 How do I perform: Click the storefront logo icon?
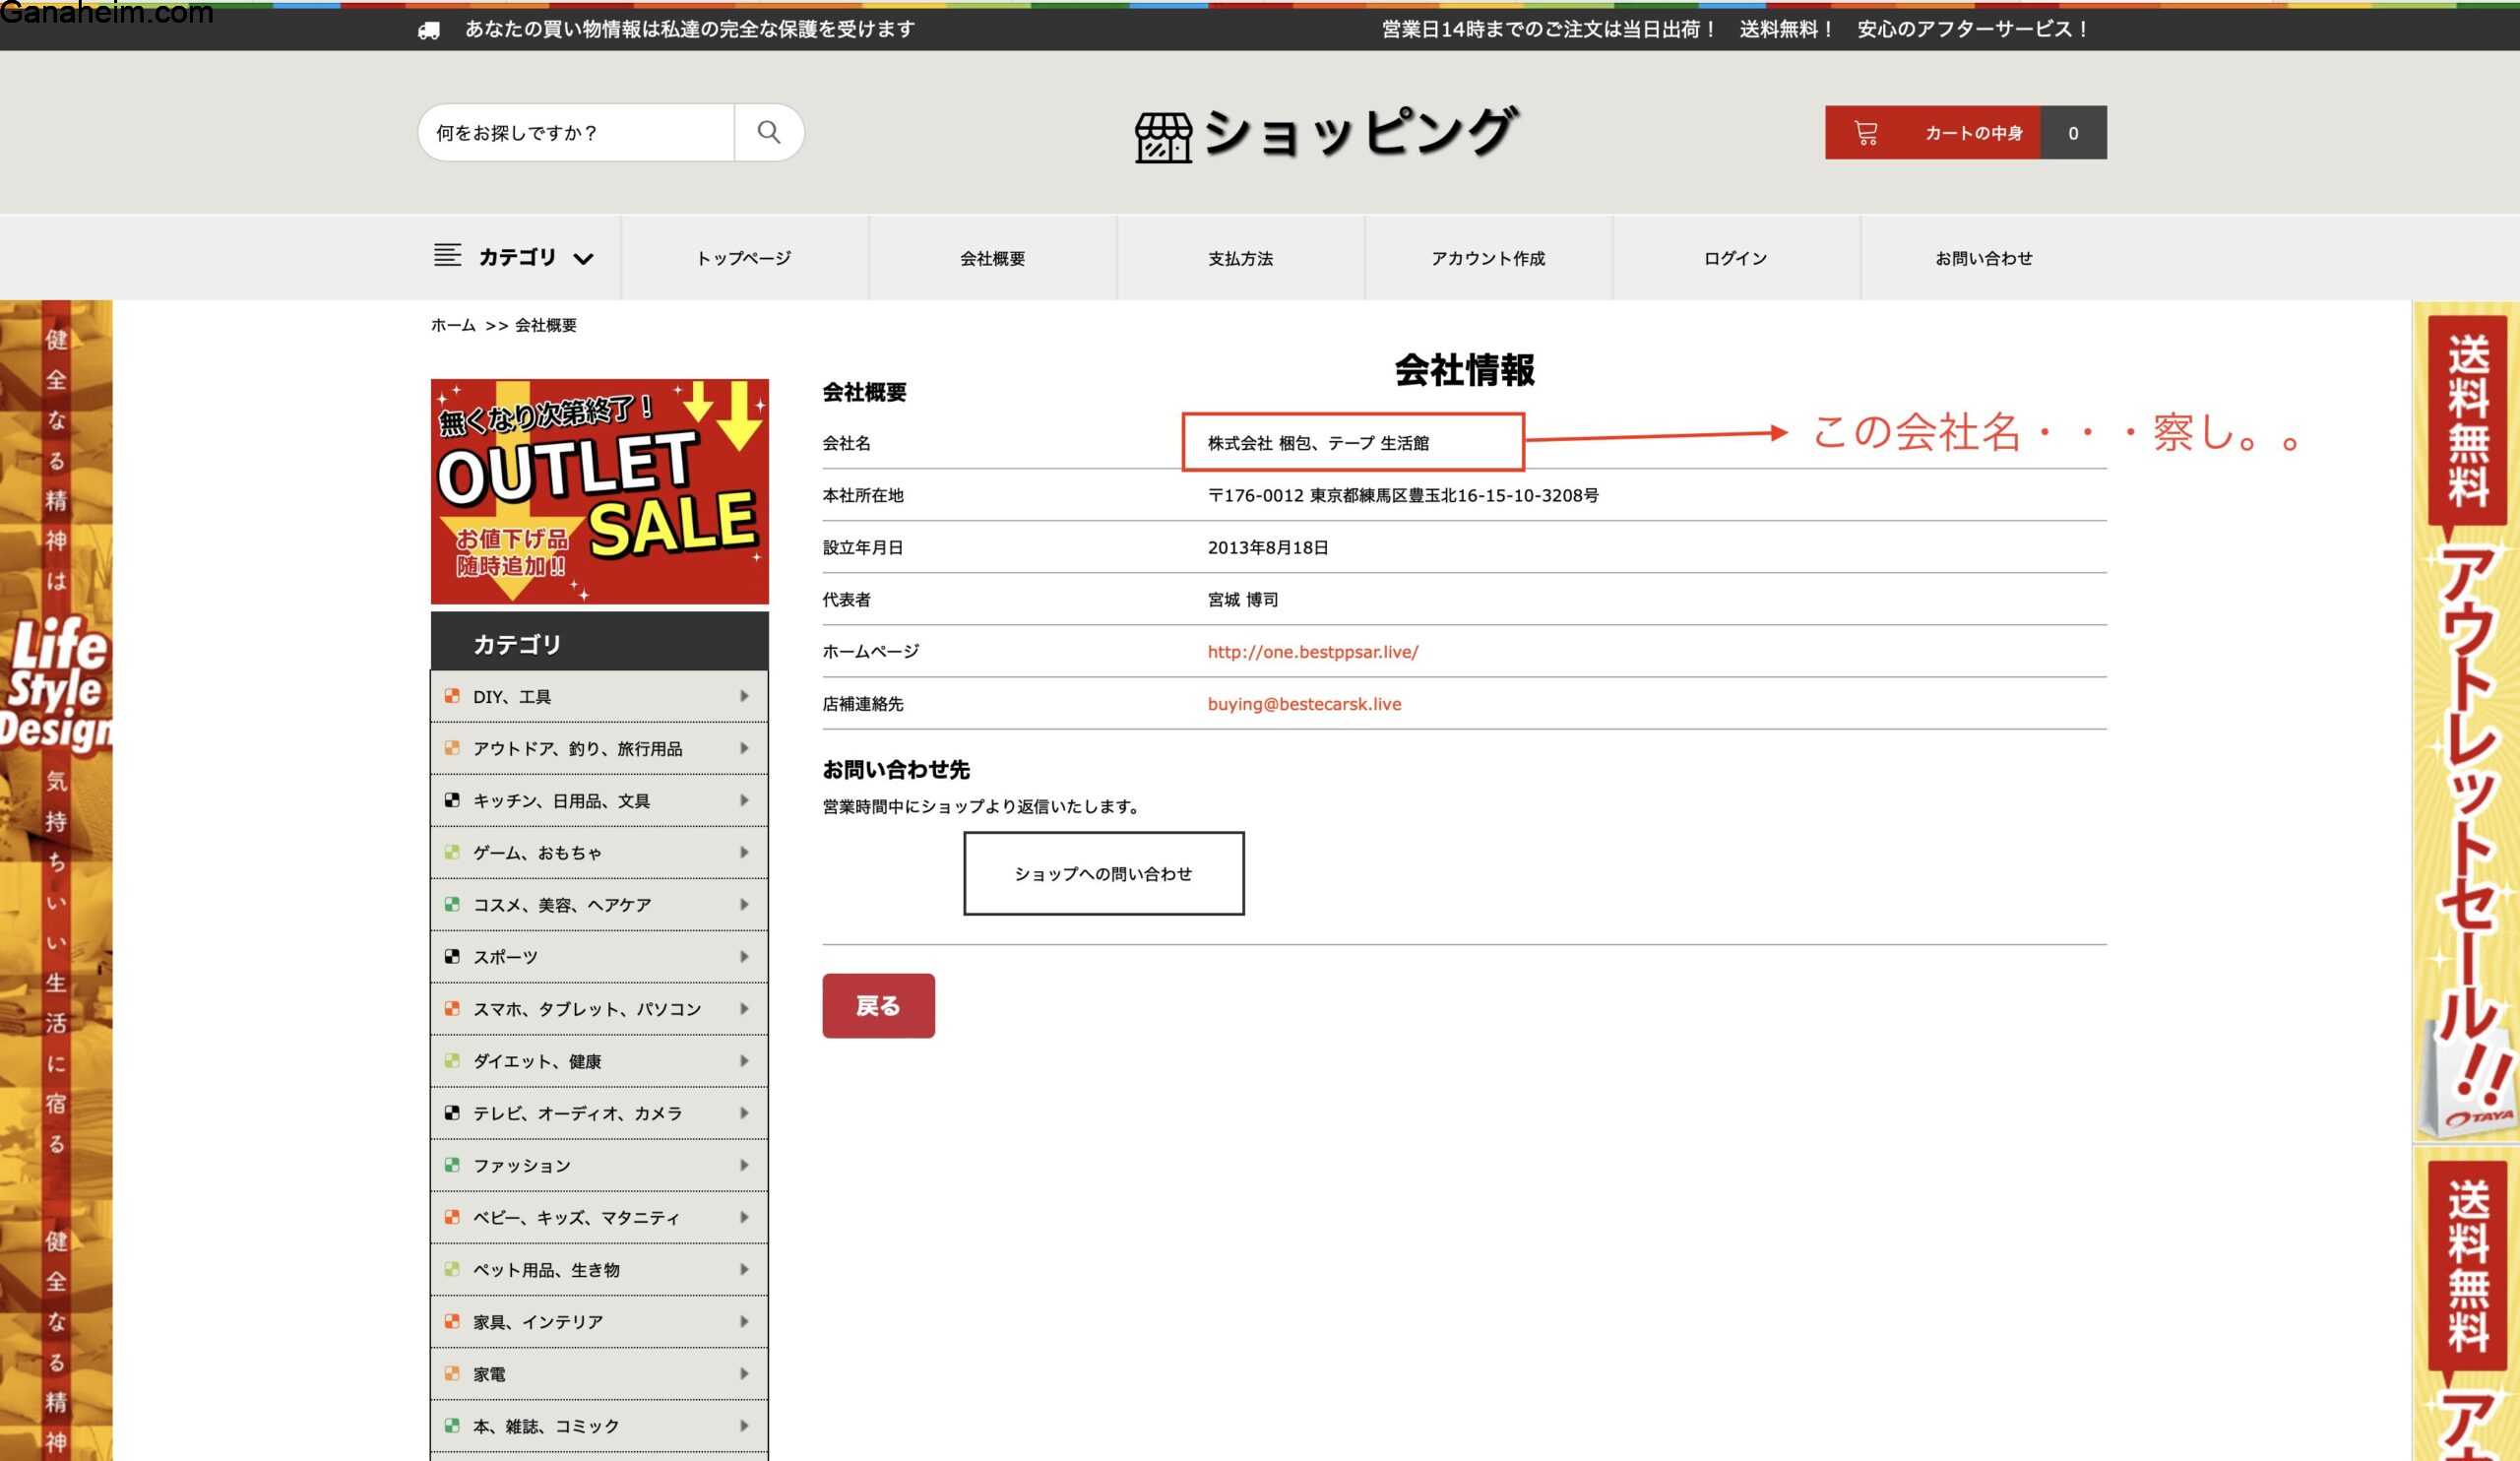pos(1163,137)
